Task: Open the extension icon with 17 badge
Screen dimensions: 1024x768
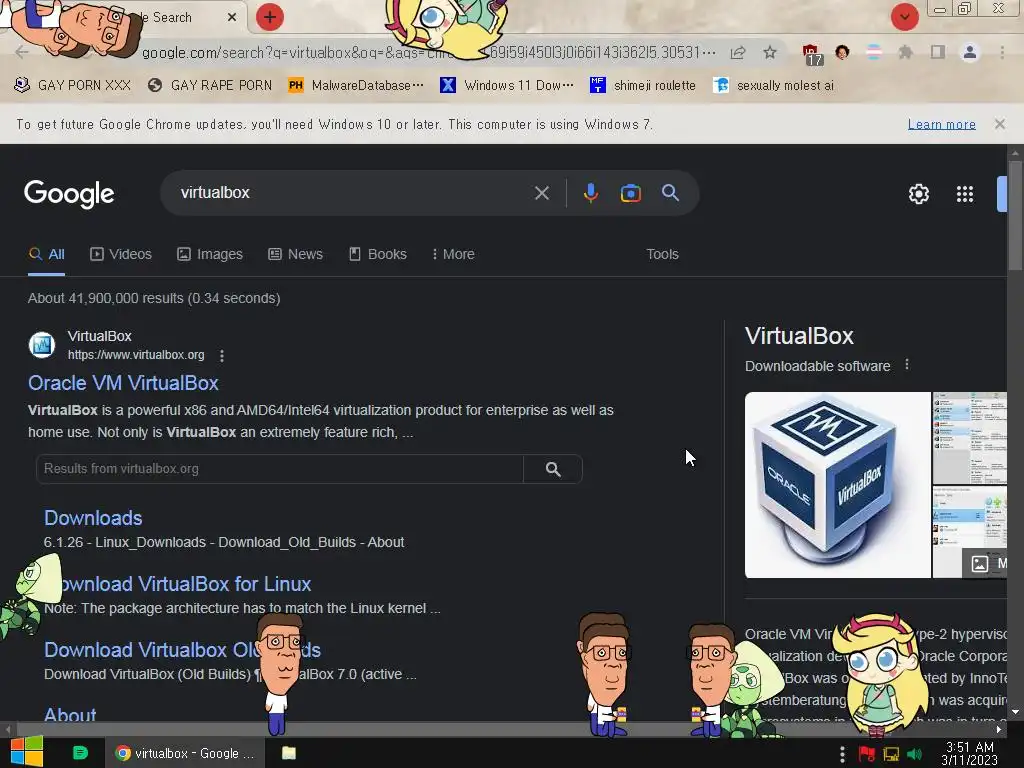Action: [x=811, y=54]
